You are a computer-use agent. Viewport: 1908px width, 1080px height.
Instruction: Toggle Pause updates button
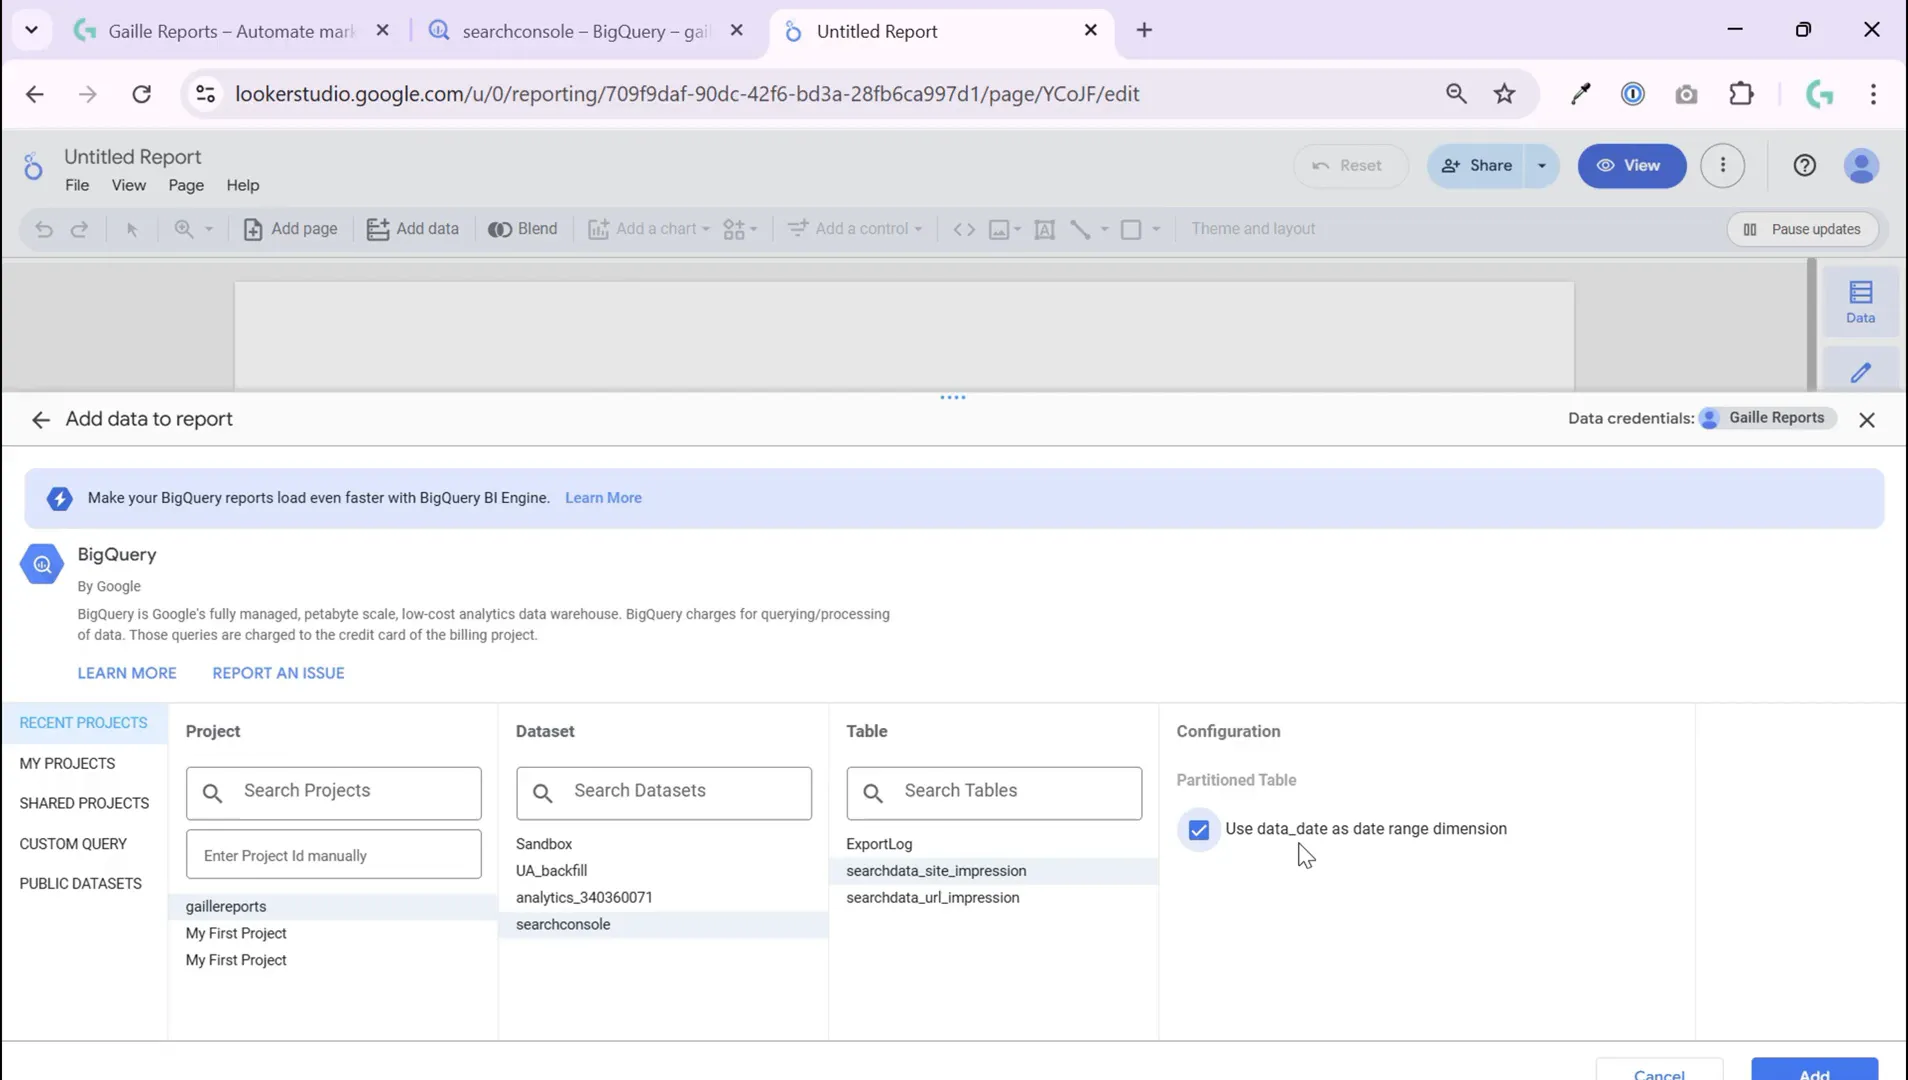point(1802,229)
